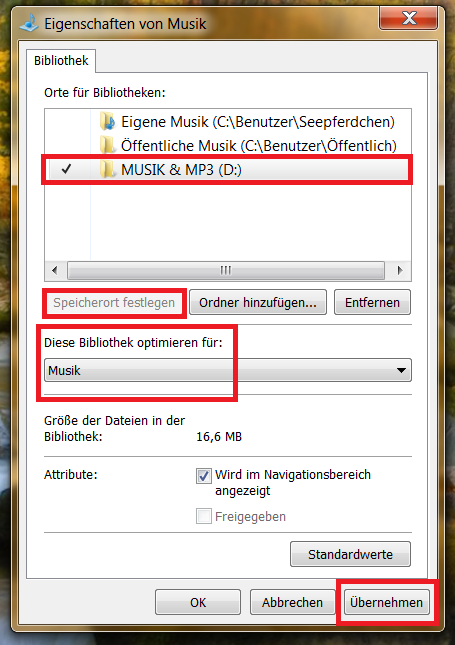Close the Eigenschaften von Musik dialog
This screenshot has height=645, width=455.
[x=408, y=18]
